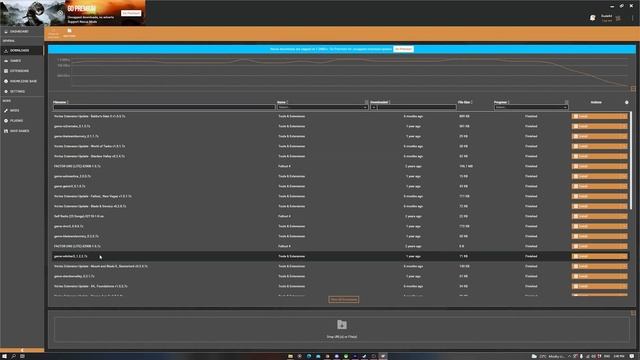Click the taskbar search icon
Screen dimensions: 640x360
click(13, 356)
